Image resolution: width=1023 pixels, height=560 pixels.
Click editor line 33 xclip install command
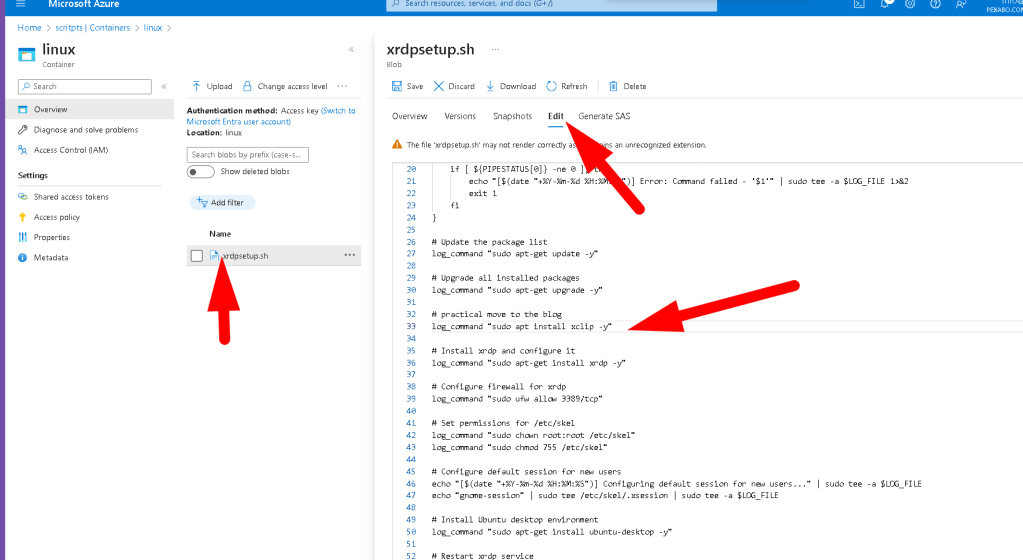coord(521,326)
